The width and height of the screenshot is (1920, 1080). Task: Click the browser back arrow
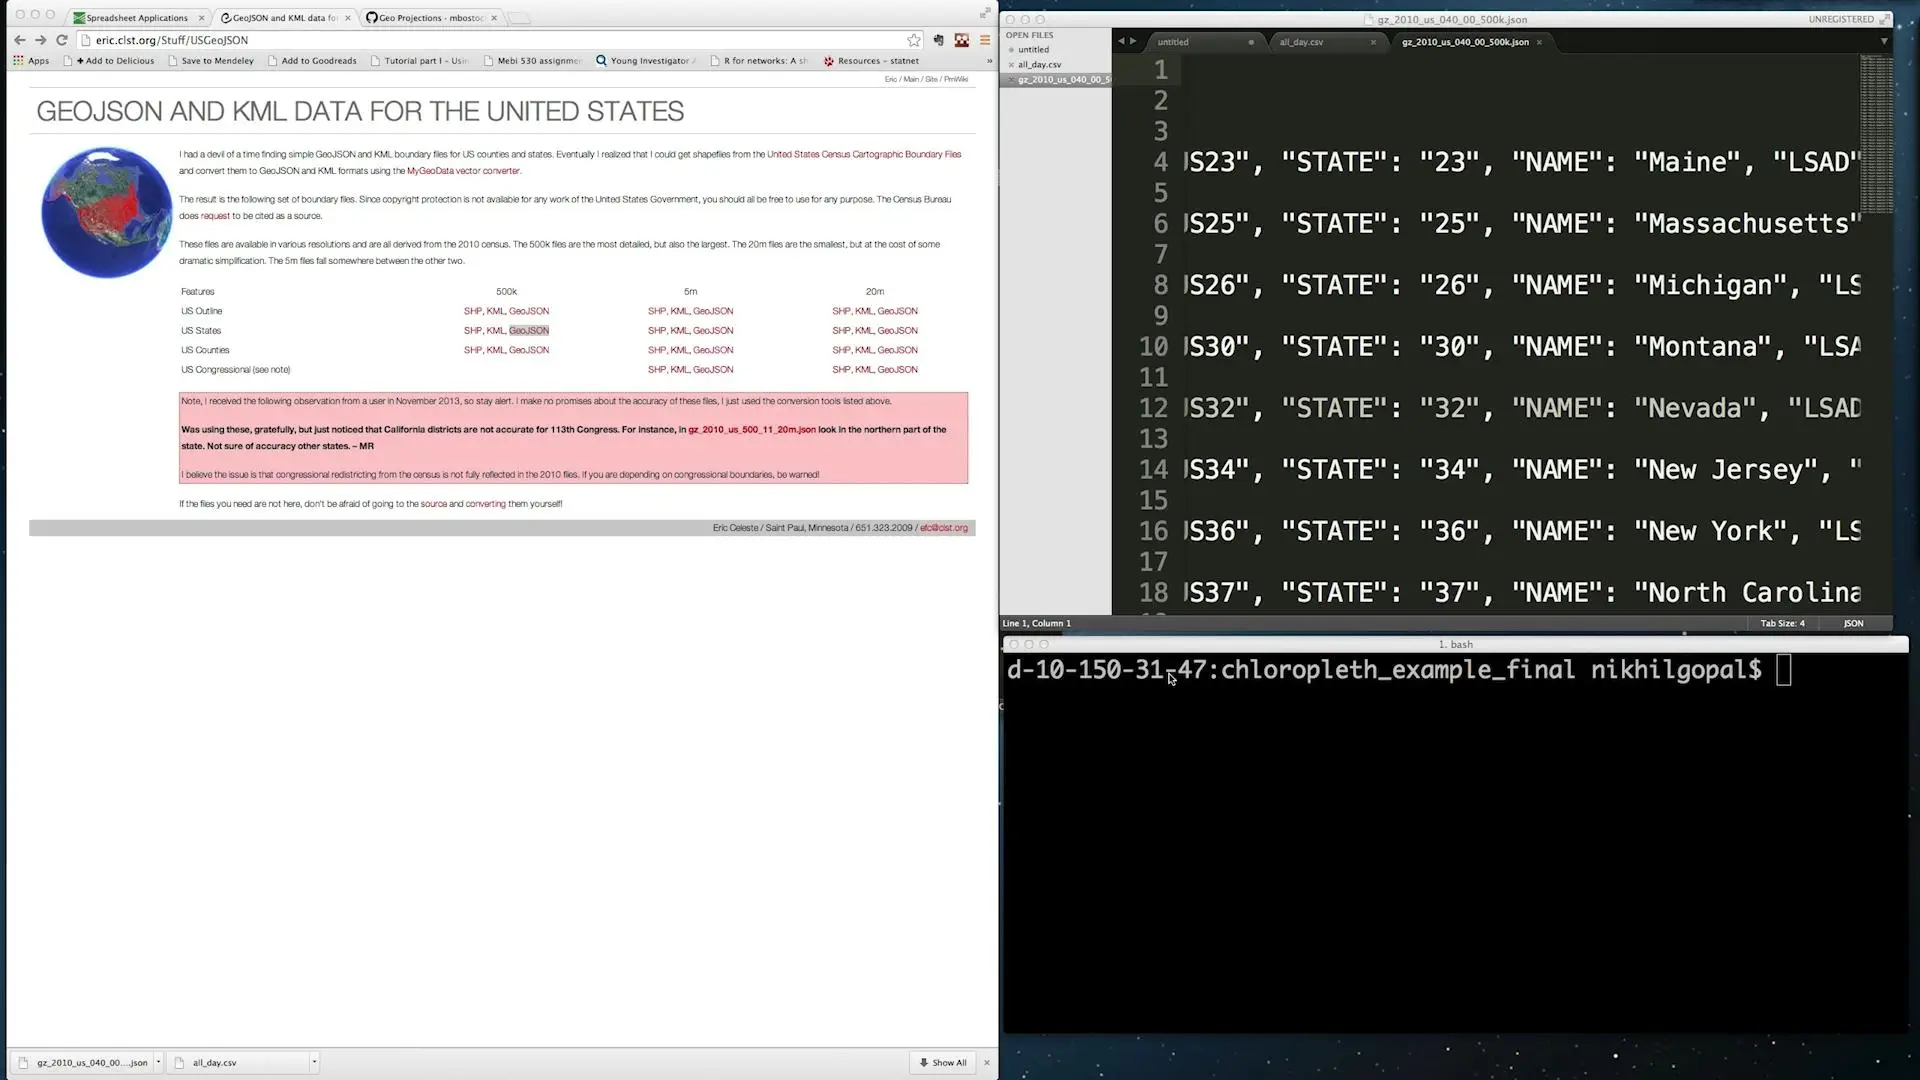click(x=19, y=40)
